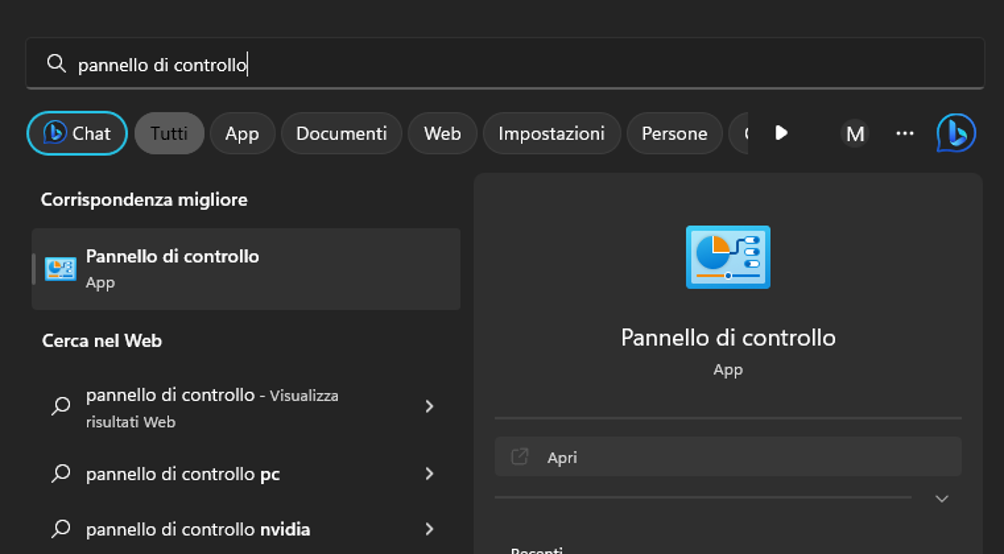Click search icon beside pannello di controllo nvidia

(61, 529)
